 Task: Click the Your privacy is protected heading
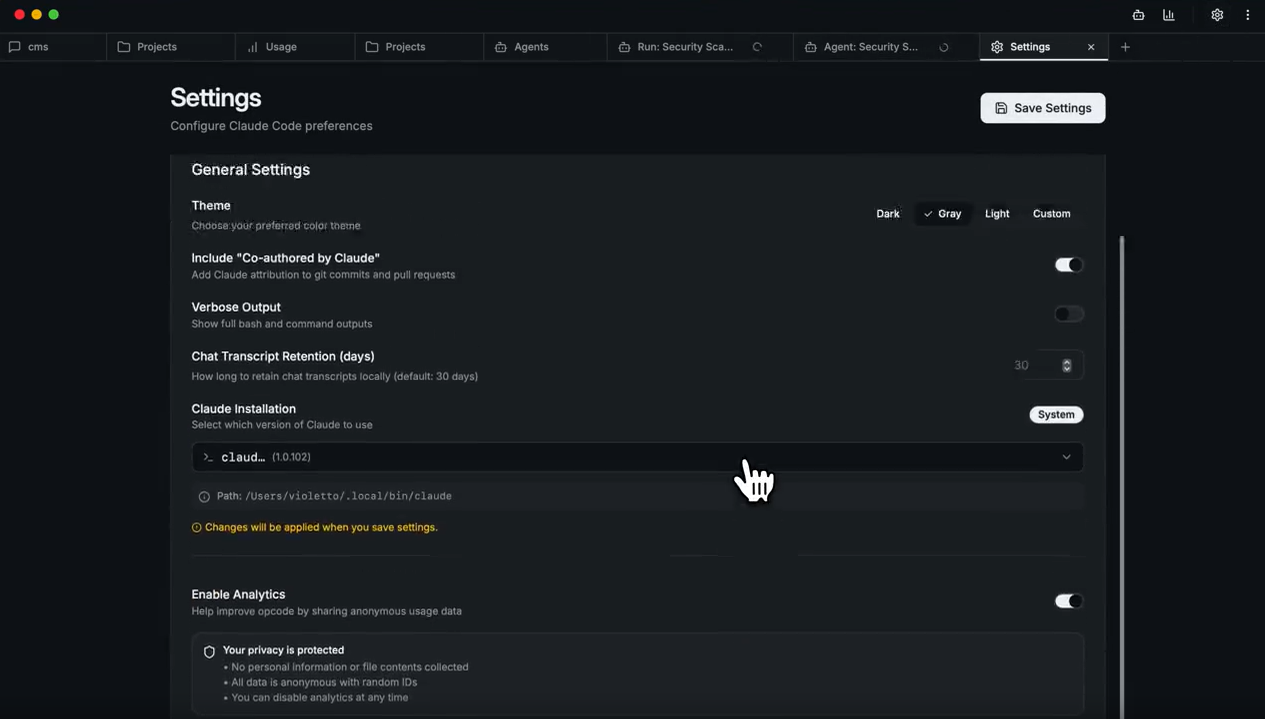(x=283, y=650)
